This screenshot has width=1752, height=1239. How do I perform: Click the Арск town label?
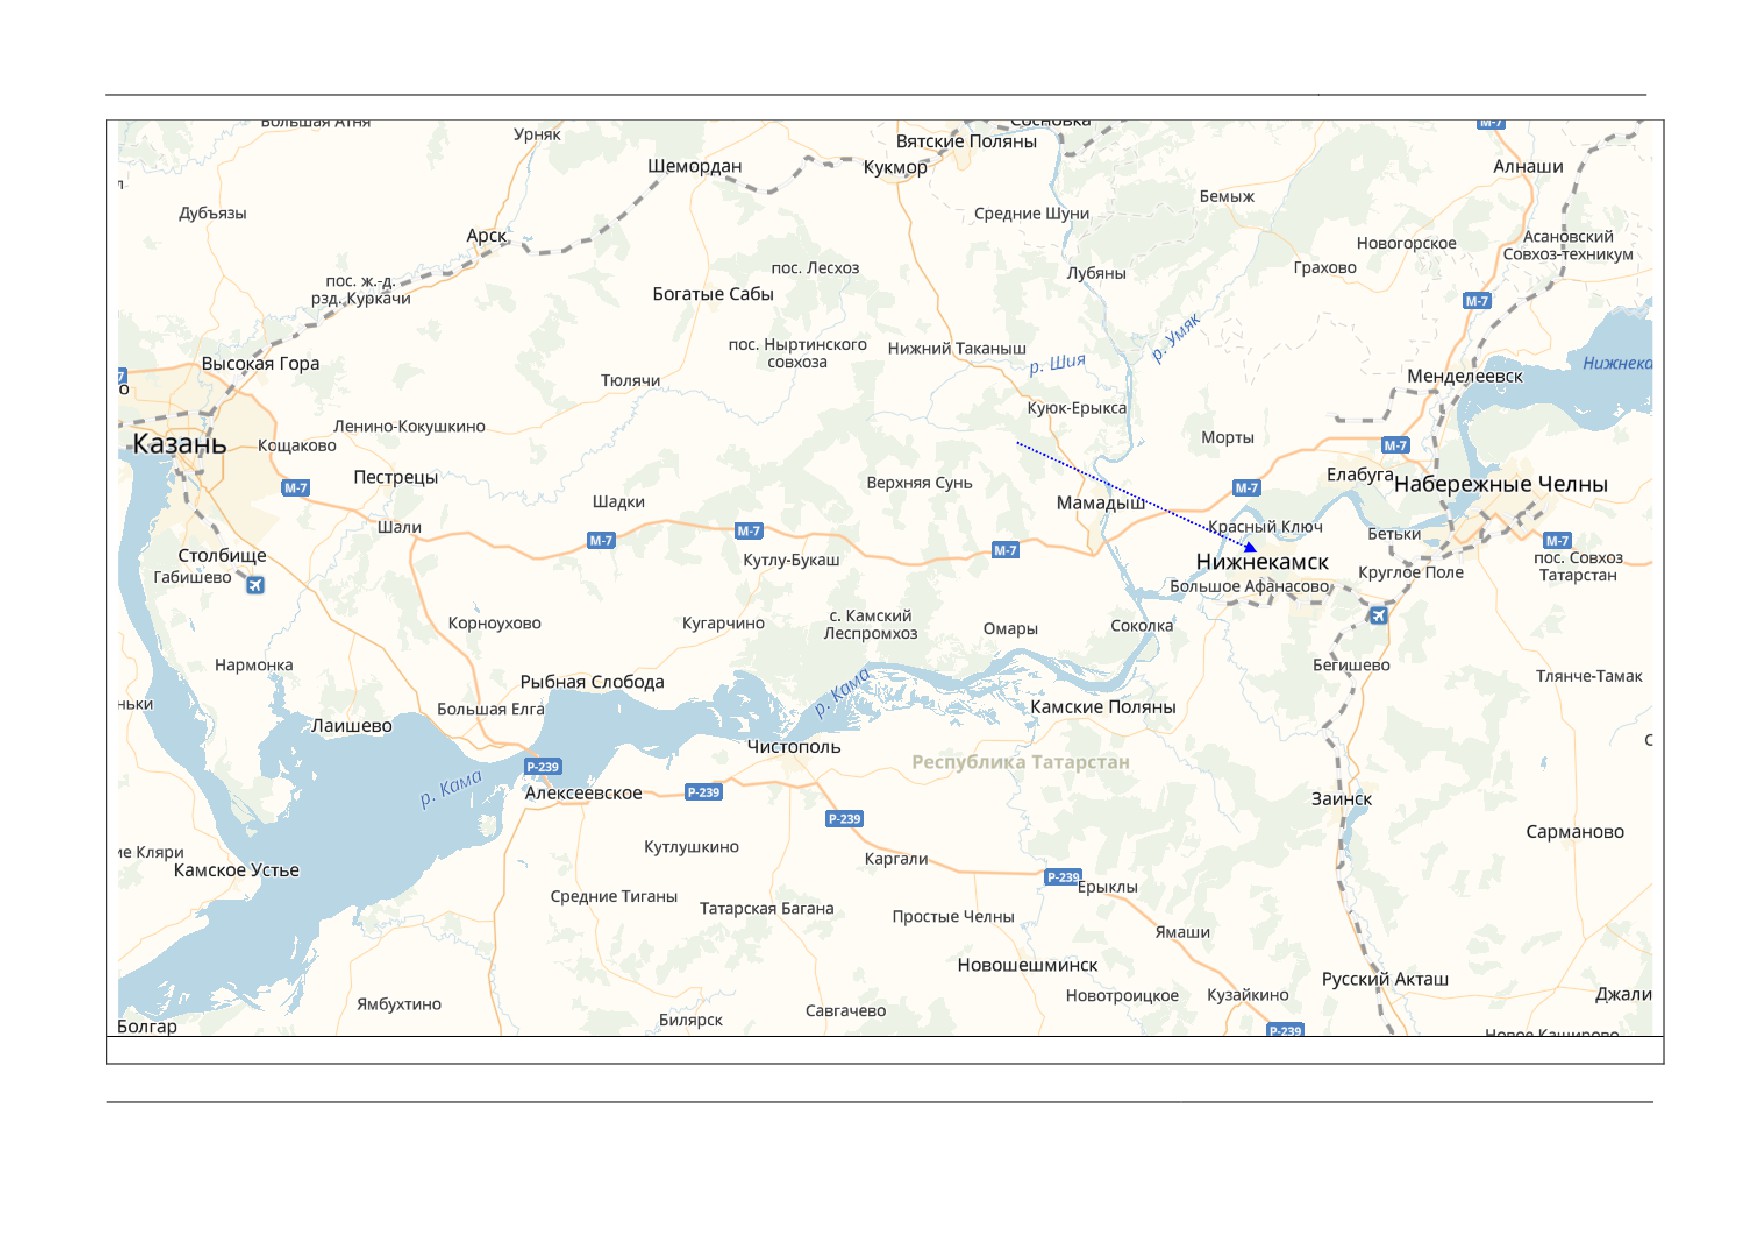click(487, 236)
